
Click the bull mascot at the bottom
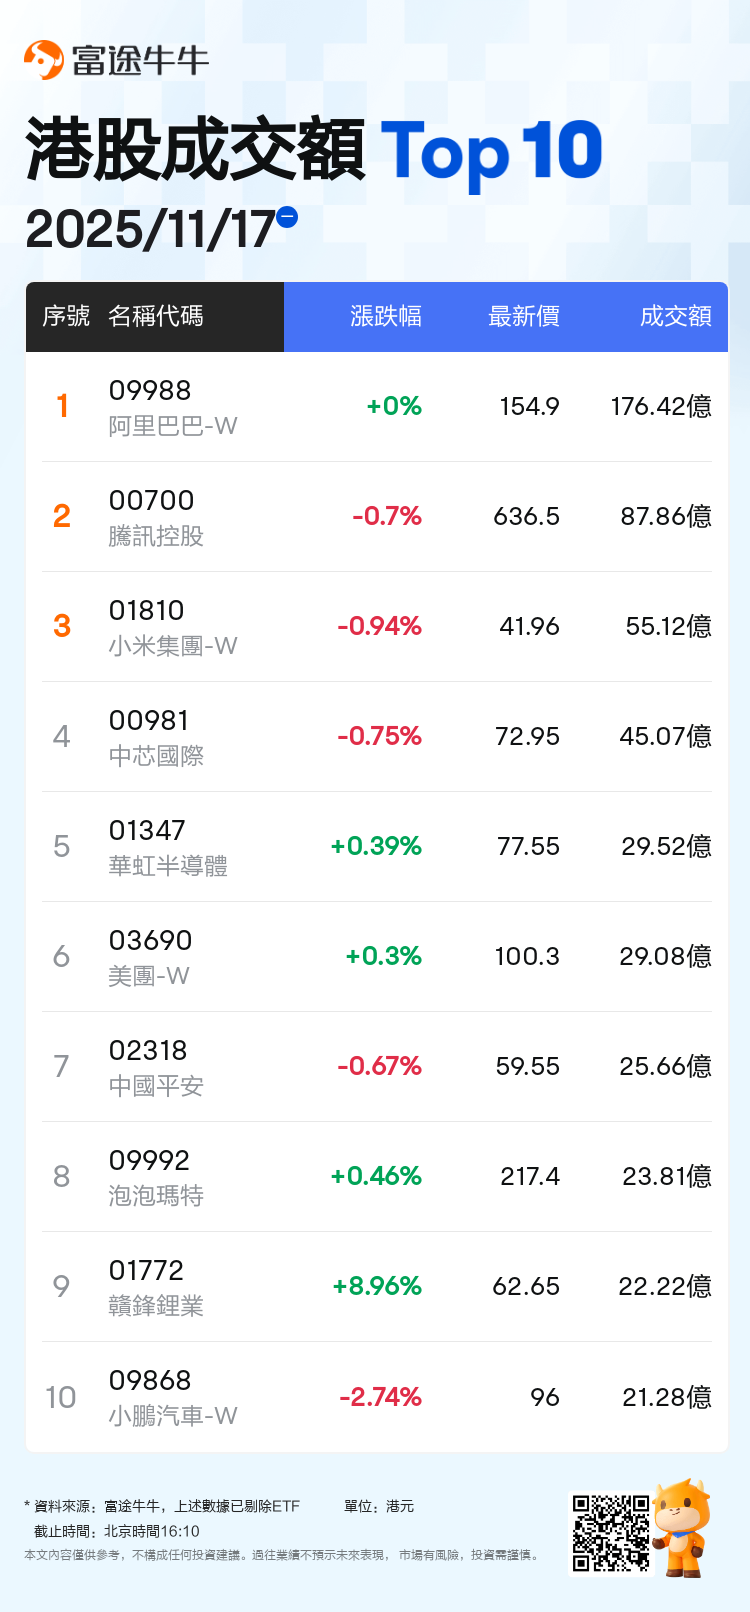[x=682, y=1527]
